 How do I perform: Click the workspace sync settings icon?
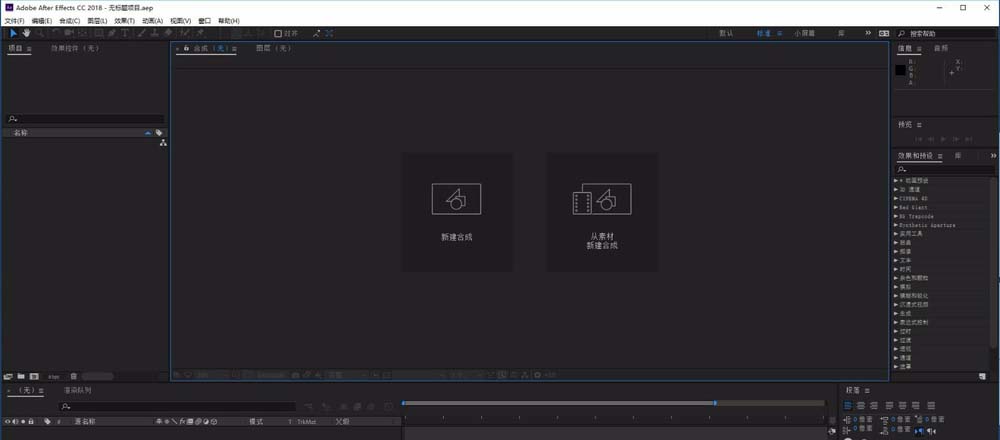883,33
